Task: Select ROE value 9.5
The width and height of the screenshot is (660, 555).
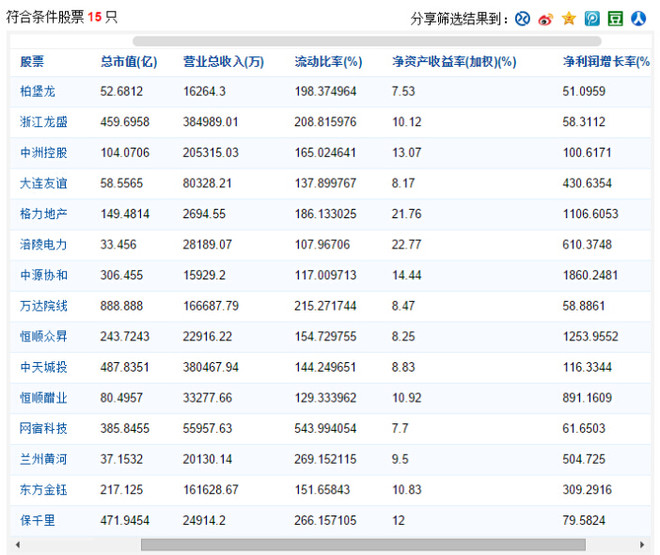Action: (x=400, y=459)
